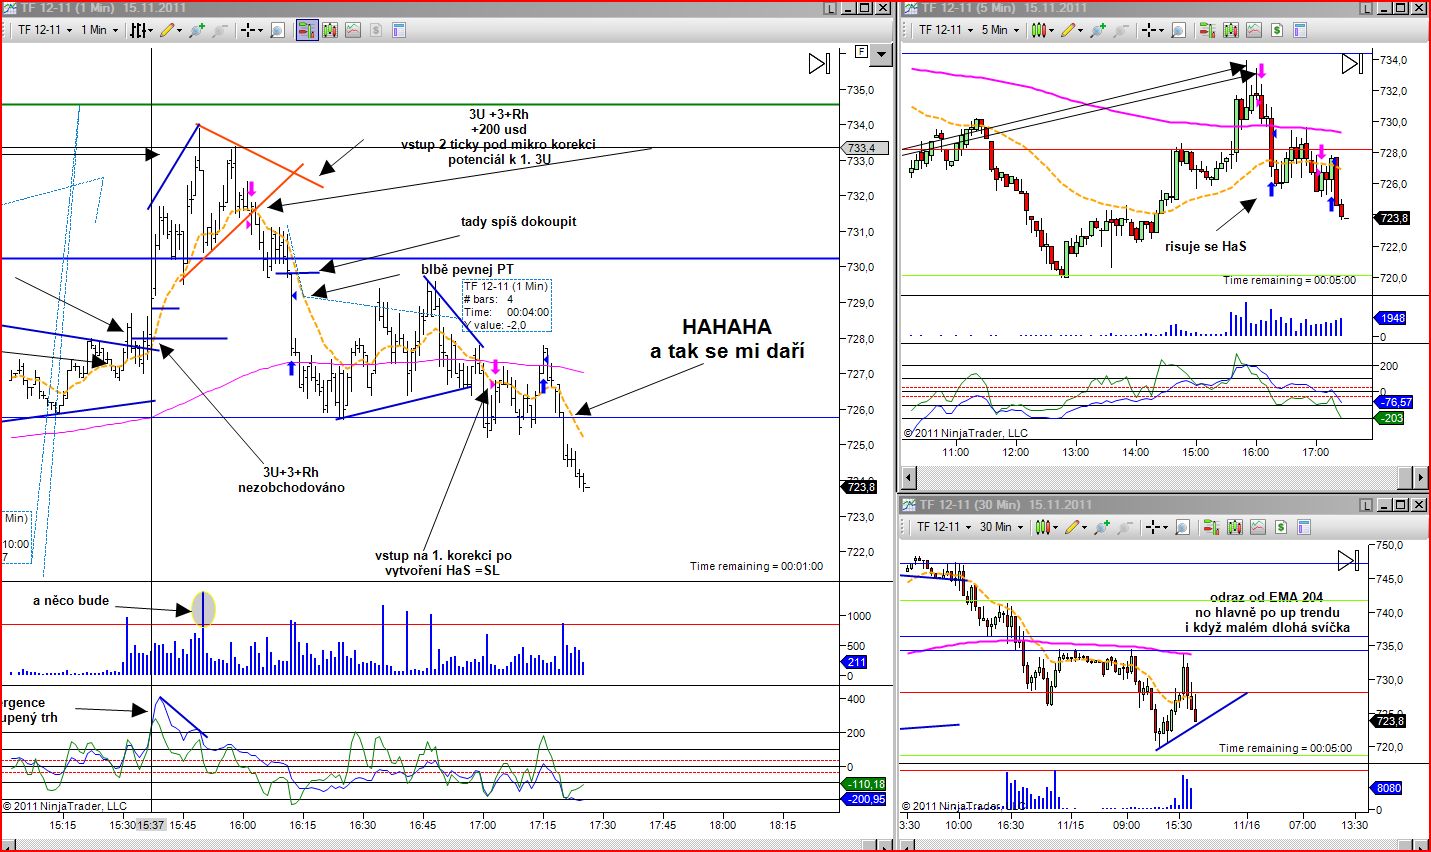Image resolution: width=1431 pixels, height=852 pixels.
Task: Open chart Properties in the 5 Min chart
Action: tap(1301, 30)
